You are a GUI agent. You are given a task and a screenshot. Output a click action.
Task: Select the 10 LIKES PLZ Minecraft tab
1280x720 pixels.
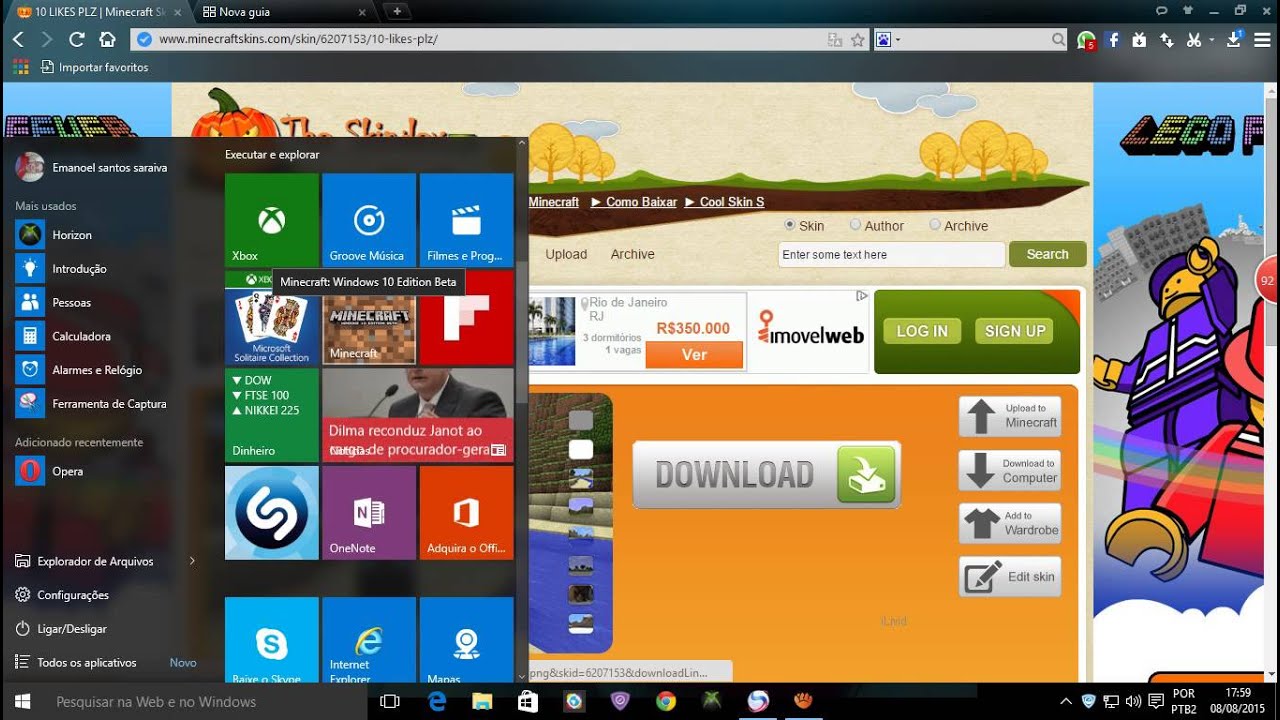(x=96, y=12)
